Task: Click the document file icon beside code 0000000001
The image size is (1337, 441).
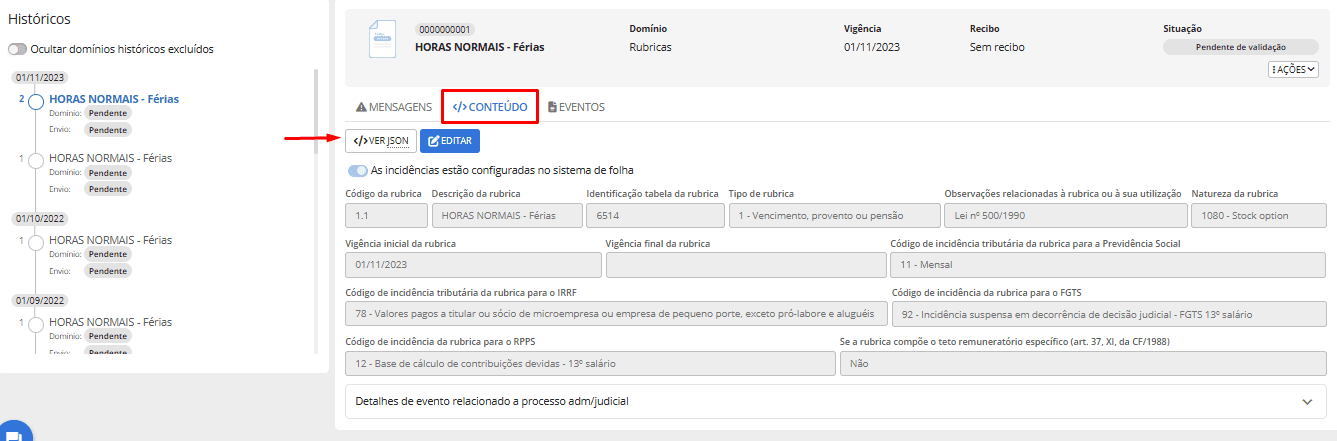Action: click(x=382, y=38)
